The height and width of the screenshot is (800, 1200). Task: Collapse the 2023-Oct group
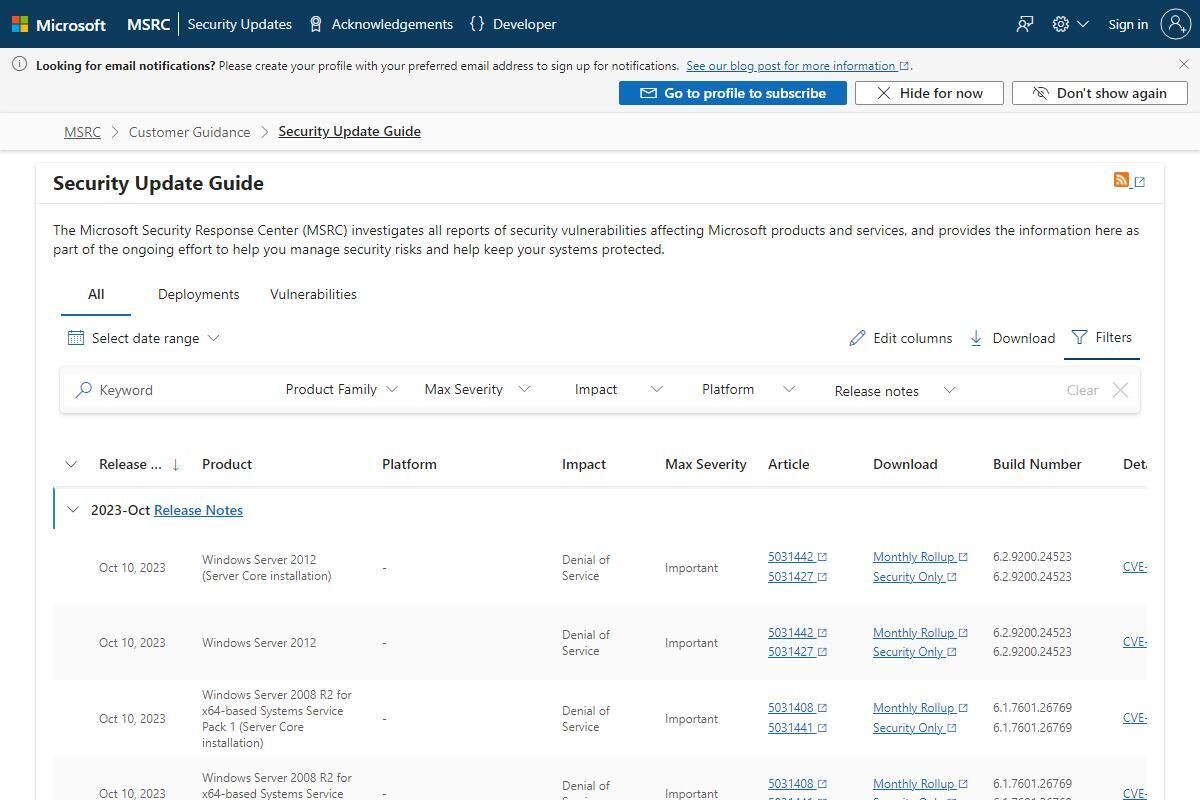(73, 510)
